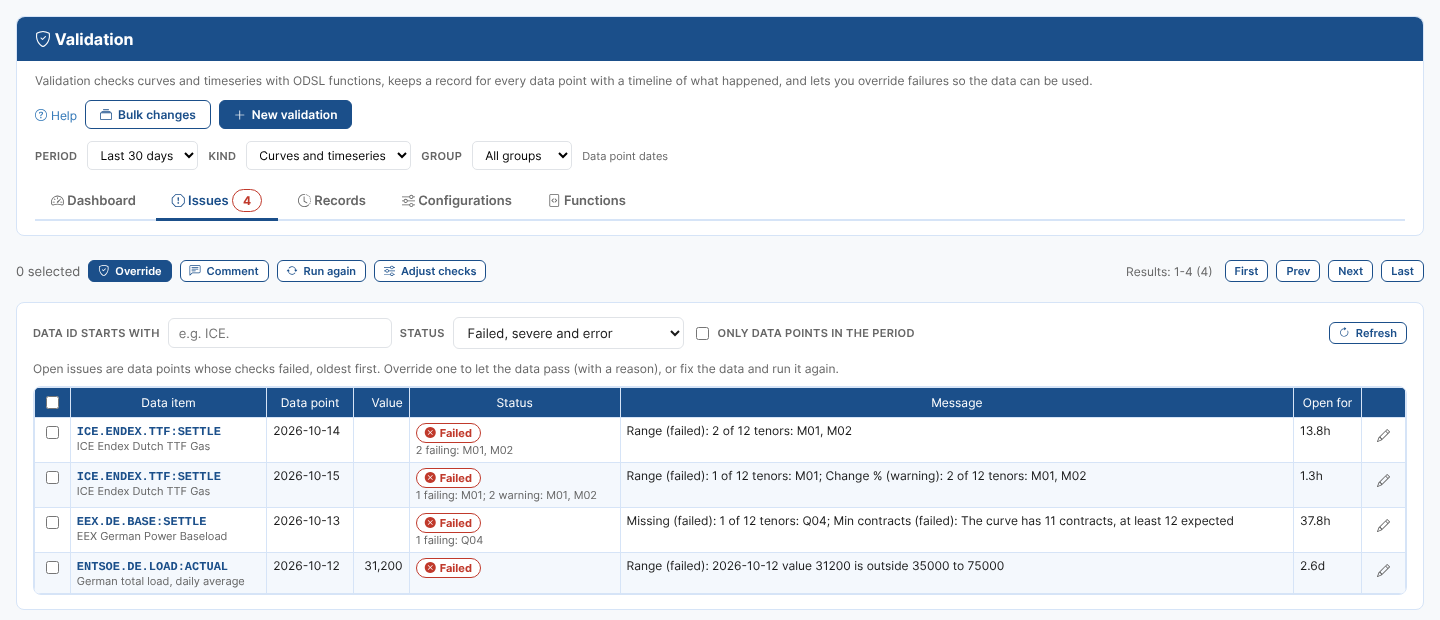
Task: Click the Help question mark icon
Action: (41, 115)
